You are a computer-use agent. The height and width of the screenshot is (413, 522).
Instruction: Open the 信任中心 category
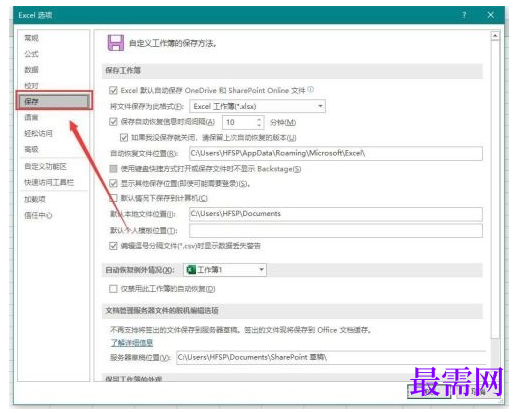point(38,215)
